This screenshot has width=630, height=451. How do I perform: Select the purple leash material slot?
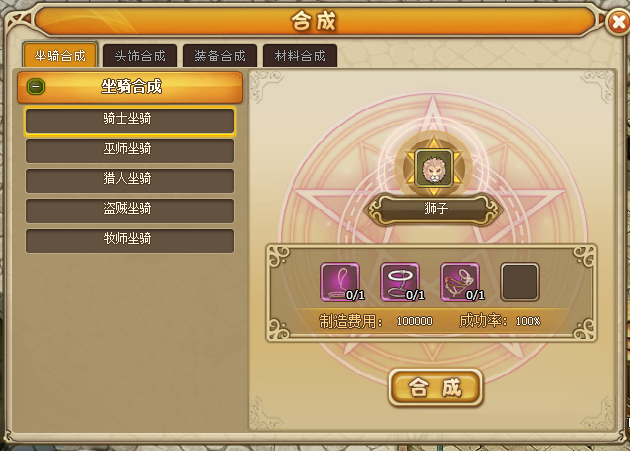point(340,282)
